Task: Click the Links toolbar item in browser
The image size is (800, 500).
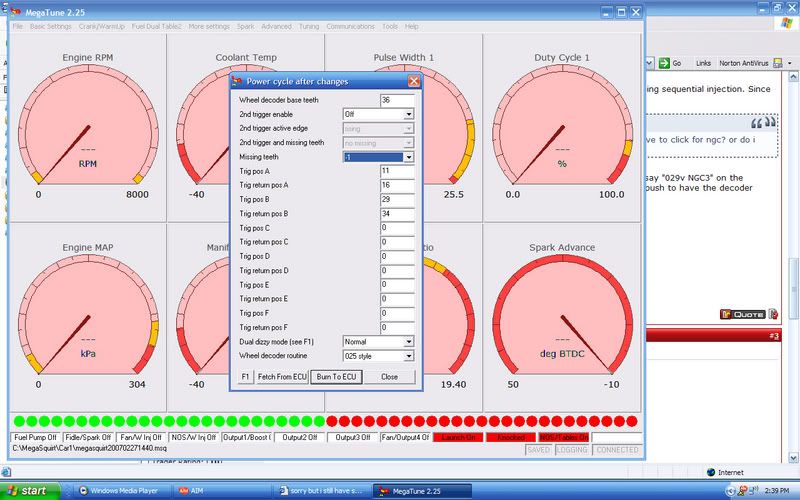Action: click(x=703, y=63)
